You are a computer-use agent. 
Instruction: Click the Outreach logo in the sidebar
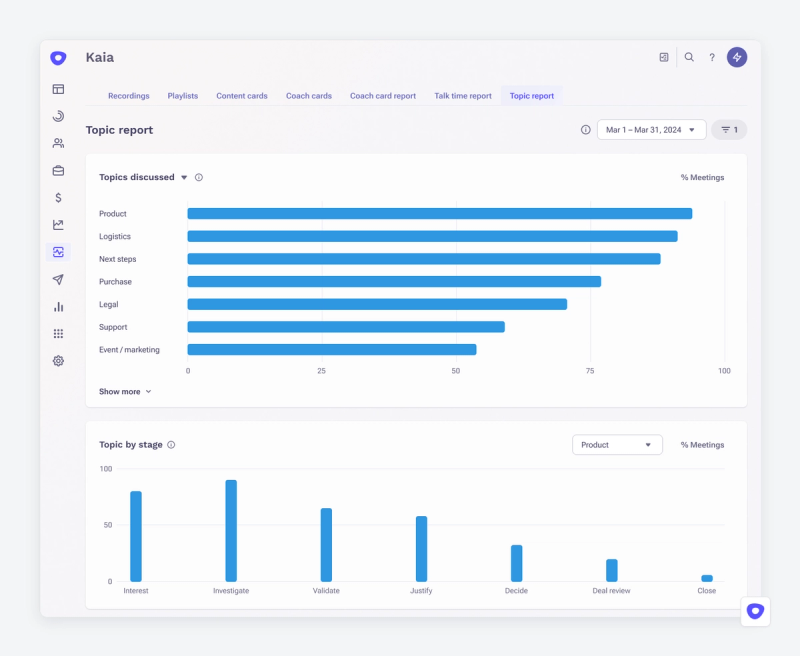[58, 58]
